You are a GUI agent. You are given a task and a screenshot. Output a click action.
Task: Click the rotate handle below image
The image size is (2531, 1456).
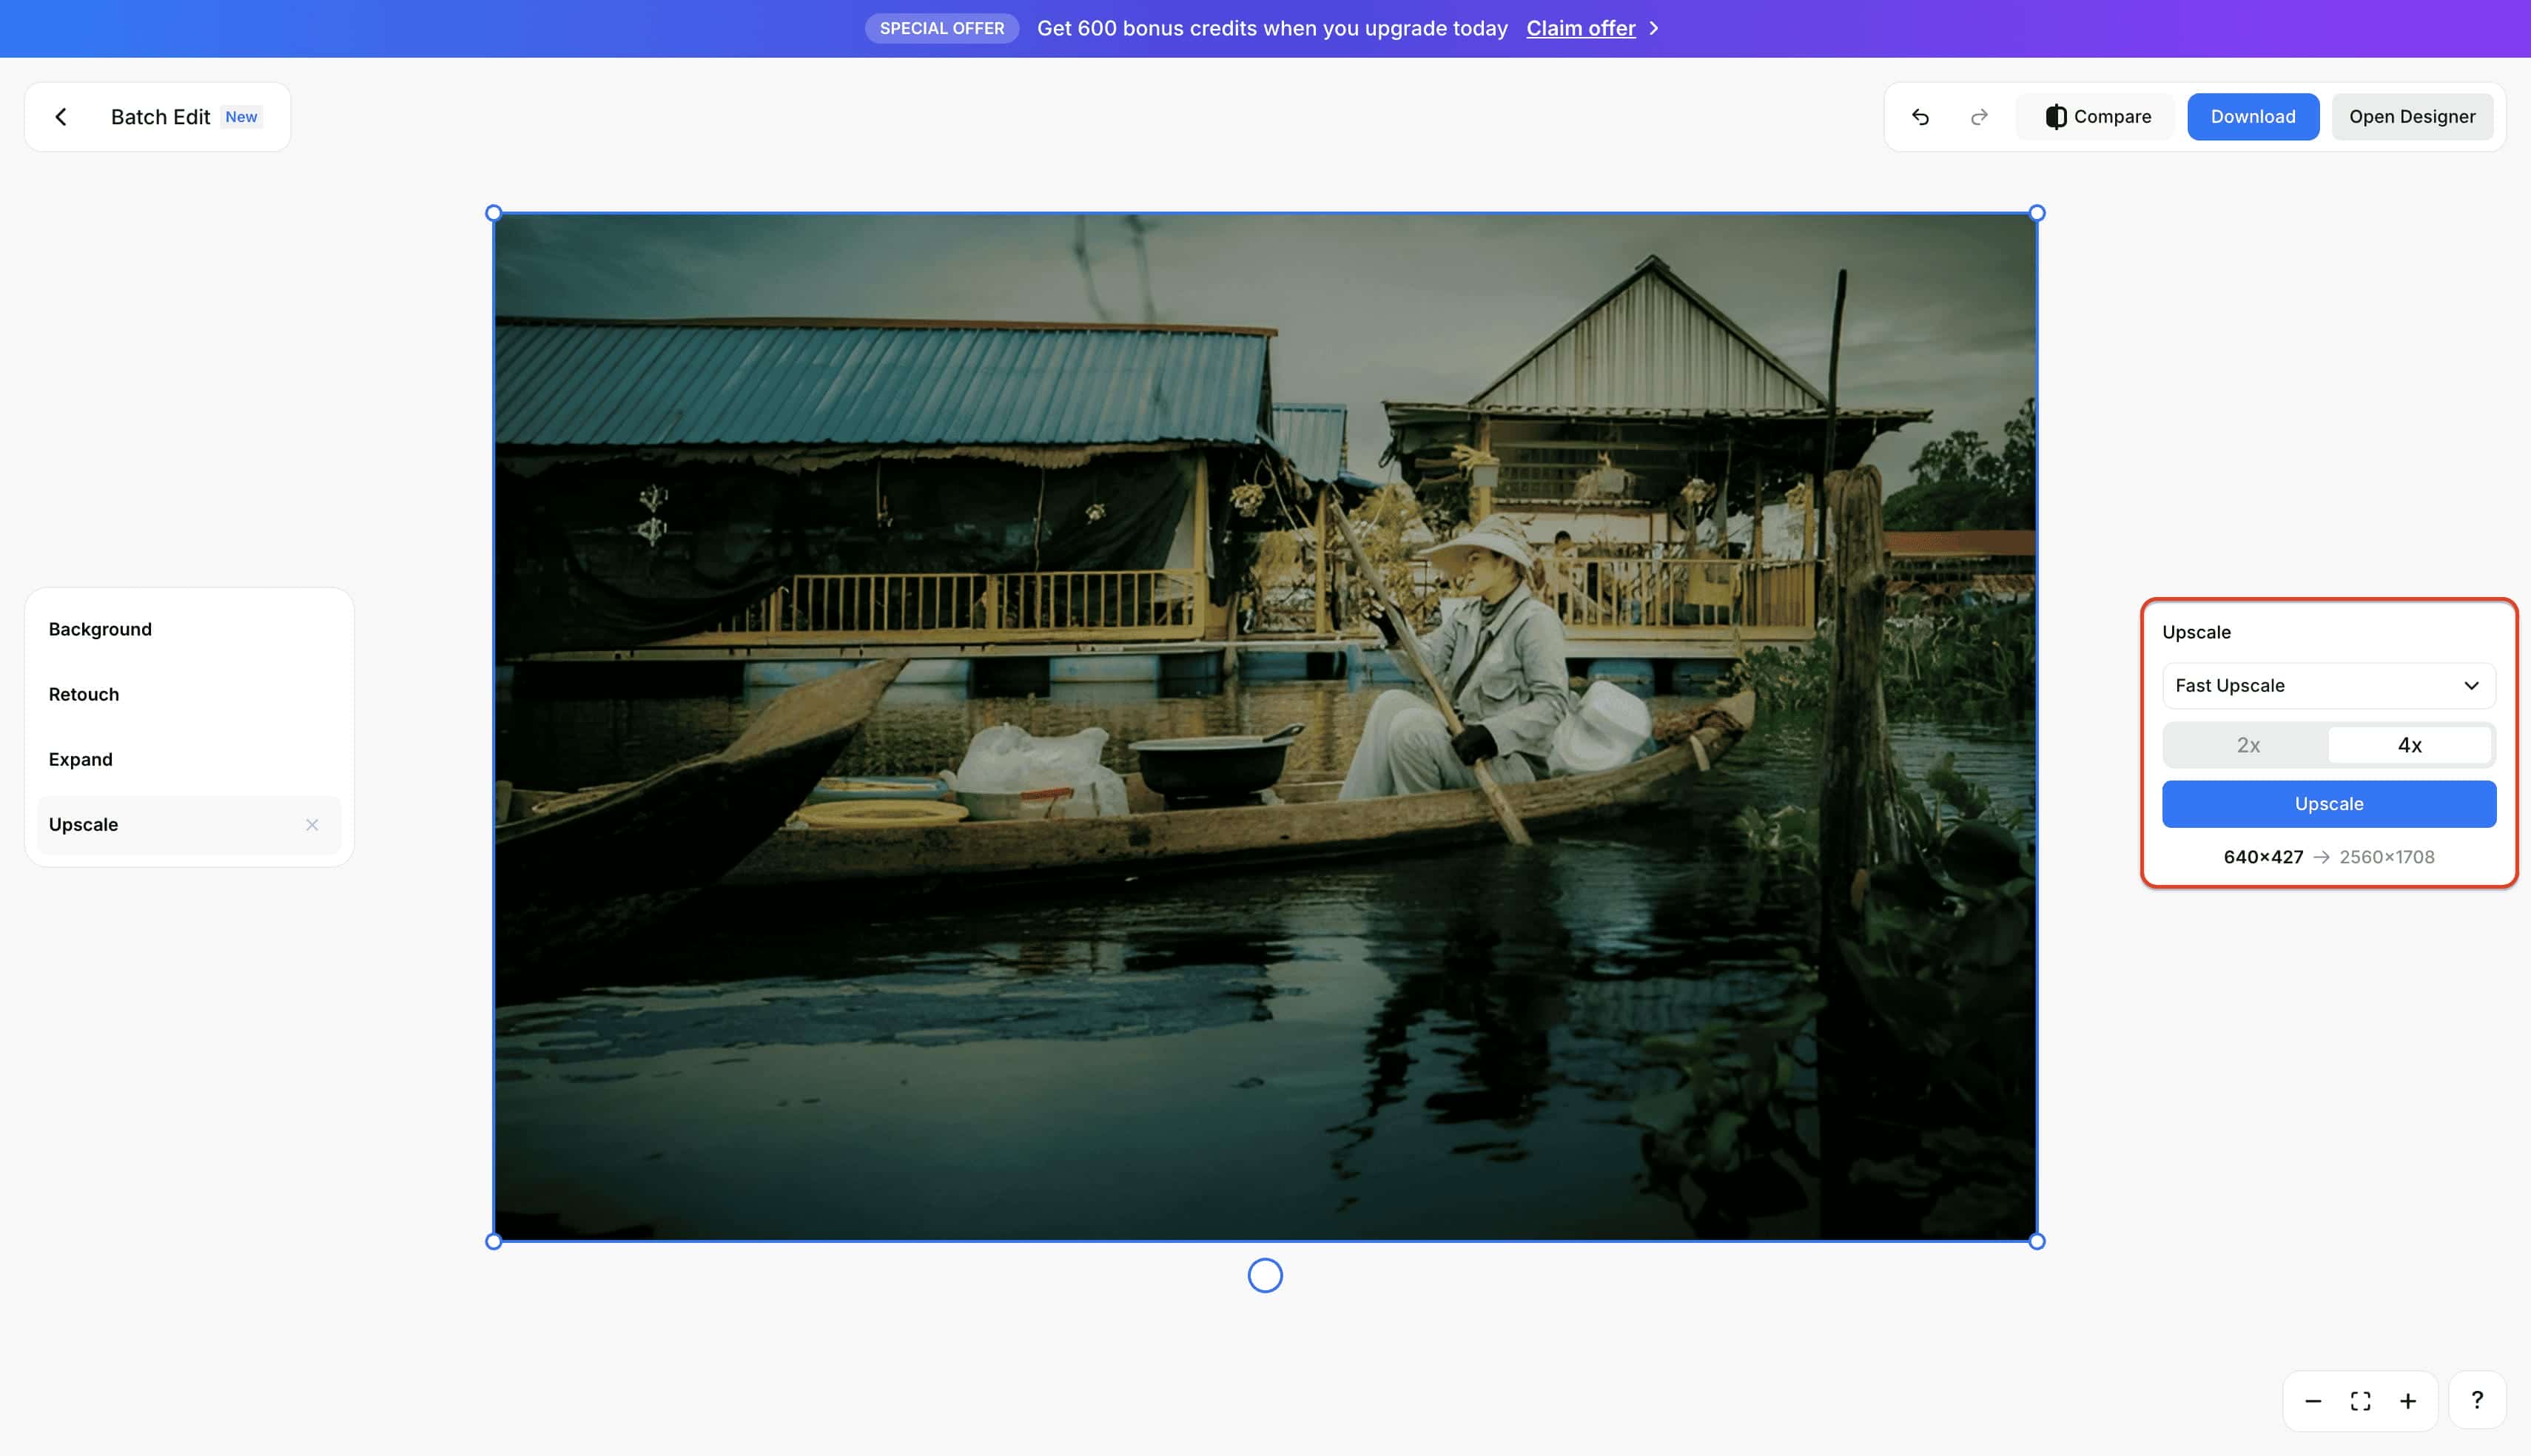click(x=1265, y=1275)
